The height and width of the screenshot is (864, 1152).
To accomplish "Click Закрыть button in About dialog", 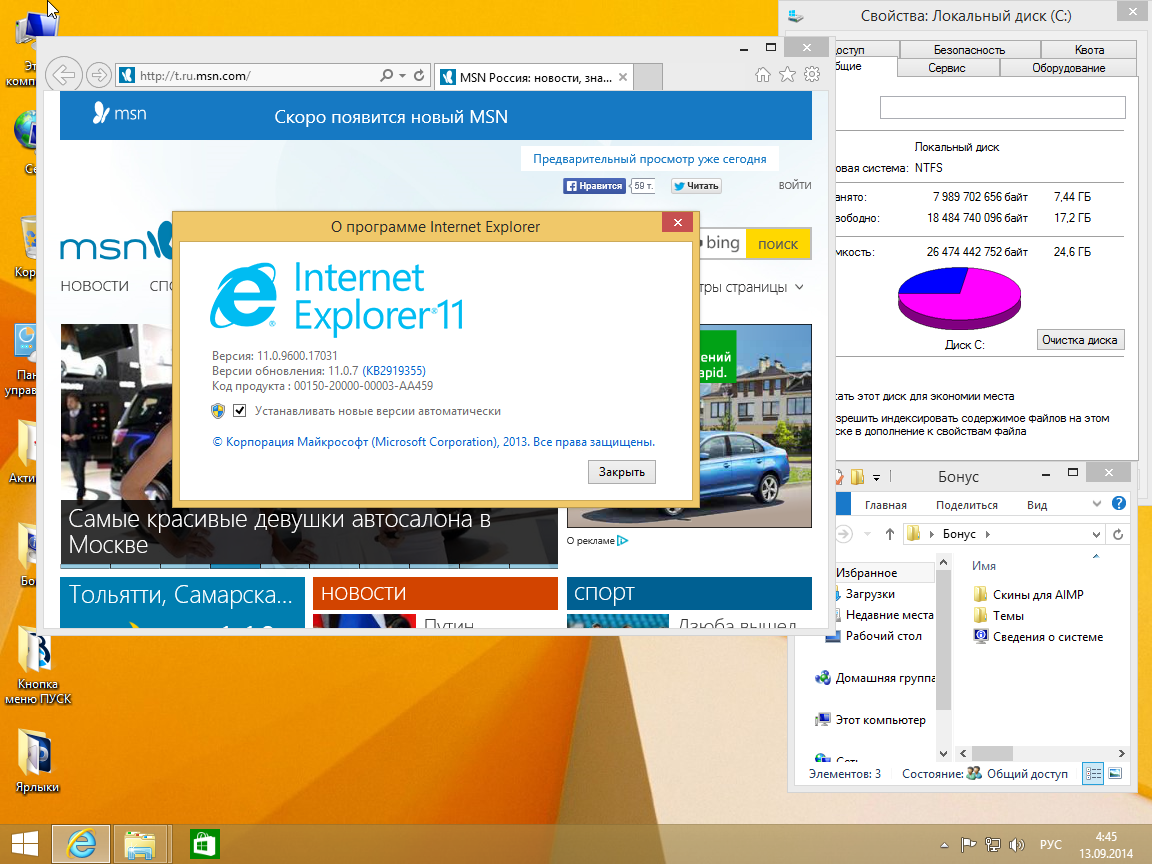I will point(622,472).
